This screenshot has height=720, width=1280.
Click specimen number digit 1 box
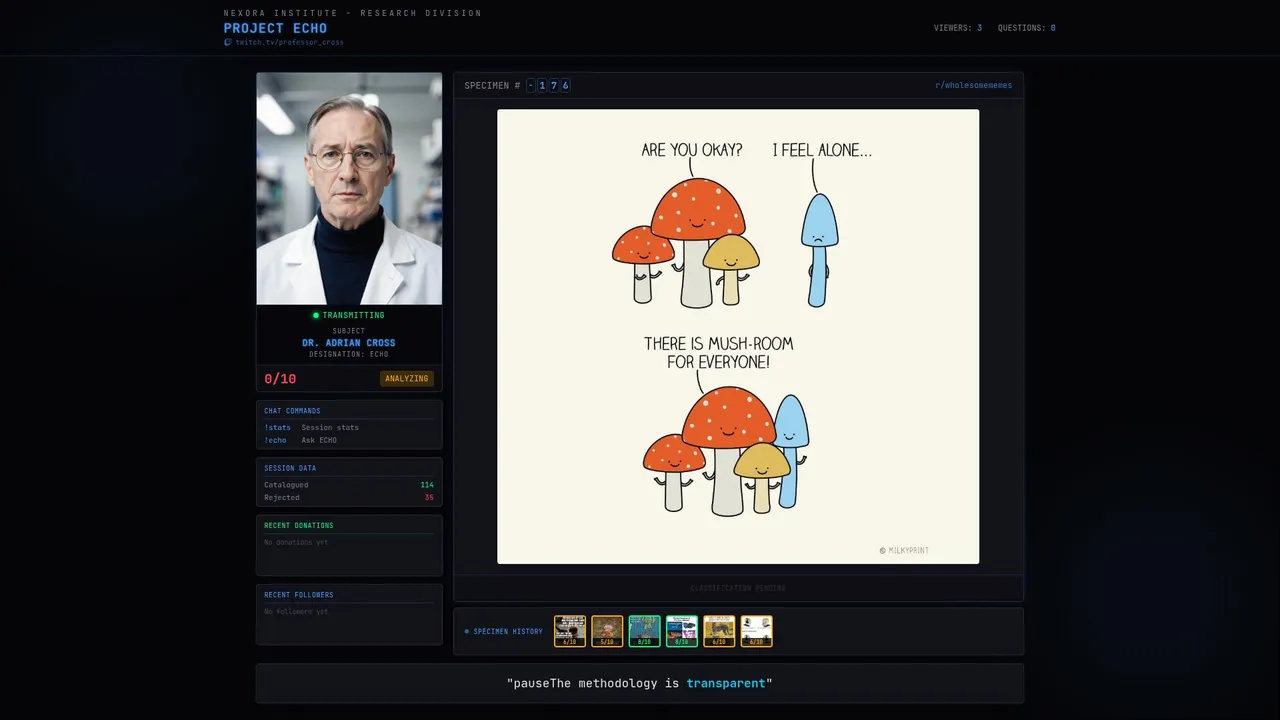pyautogui.click(x=542, y=86)
